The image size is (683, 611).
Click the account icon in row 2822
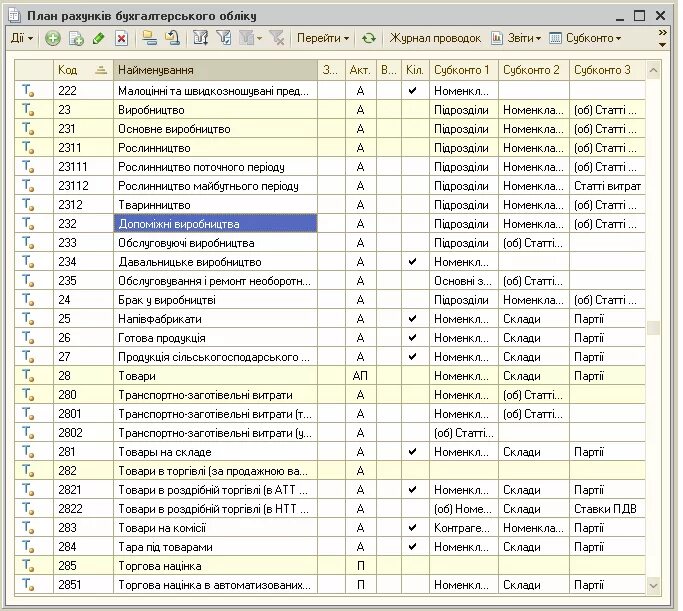(29, 509)
